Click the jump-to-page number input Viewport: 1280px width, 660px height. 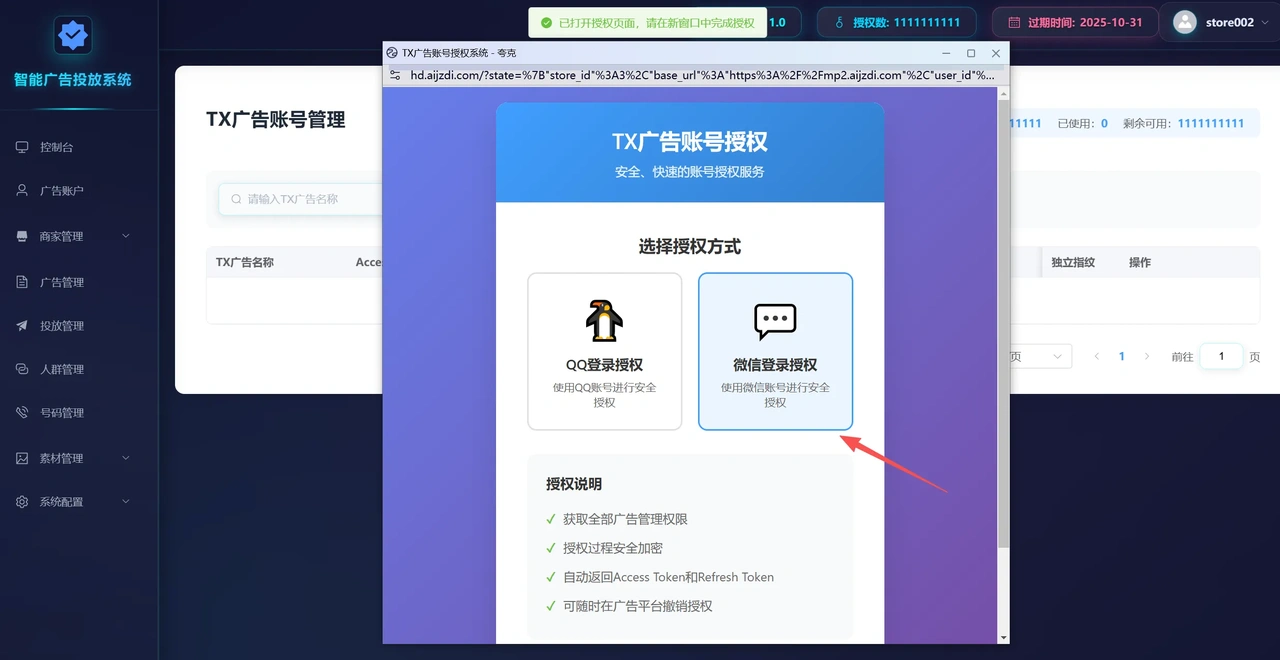point(1221,356)
